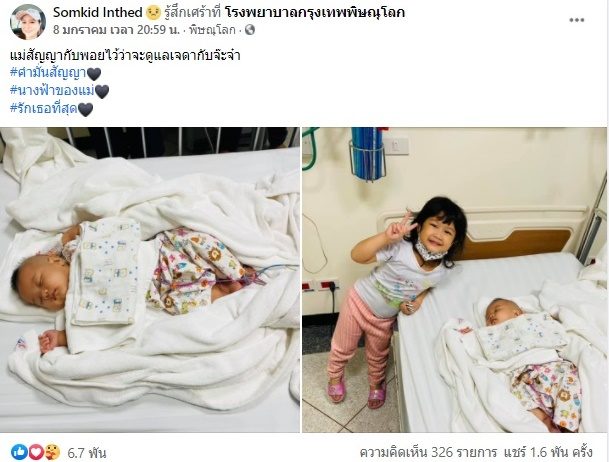The width and height of the screenshot is (609, 462).
Task: Click the blue Like reaction icon
Action: tap(19, 452)
